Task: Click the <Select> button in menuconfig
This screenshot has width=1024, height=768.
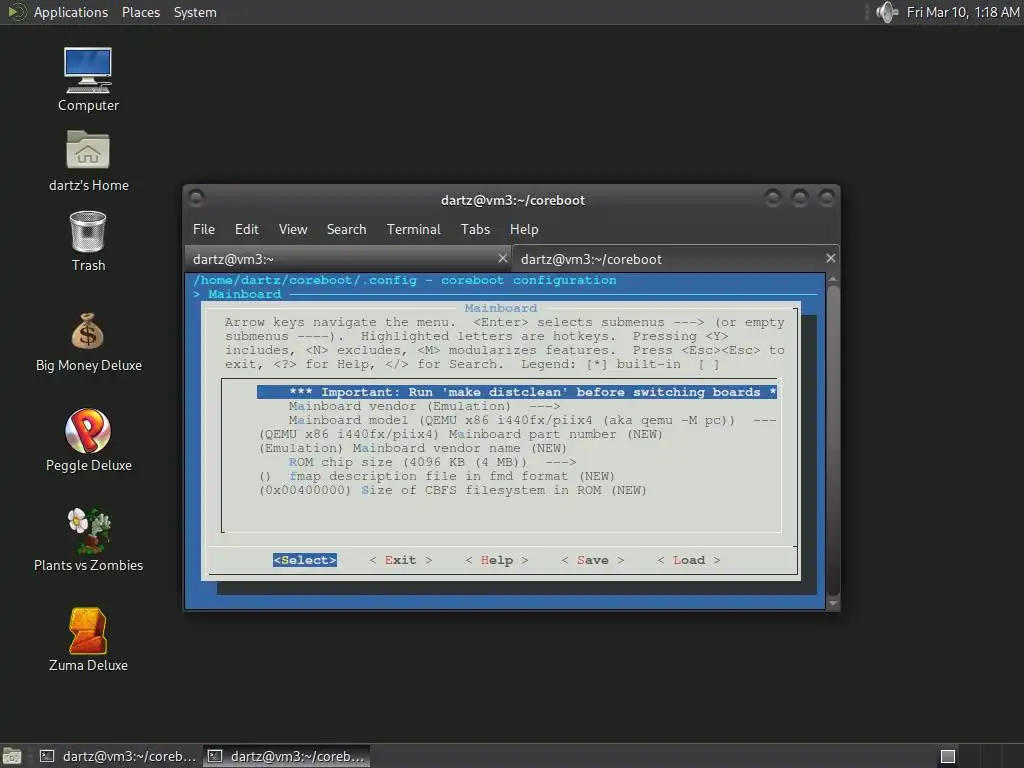Action: click(305, 560)
